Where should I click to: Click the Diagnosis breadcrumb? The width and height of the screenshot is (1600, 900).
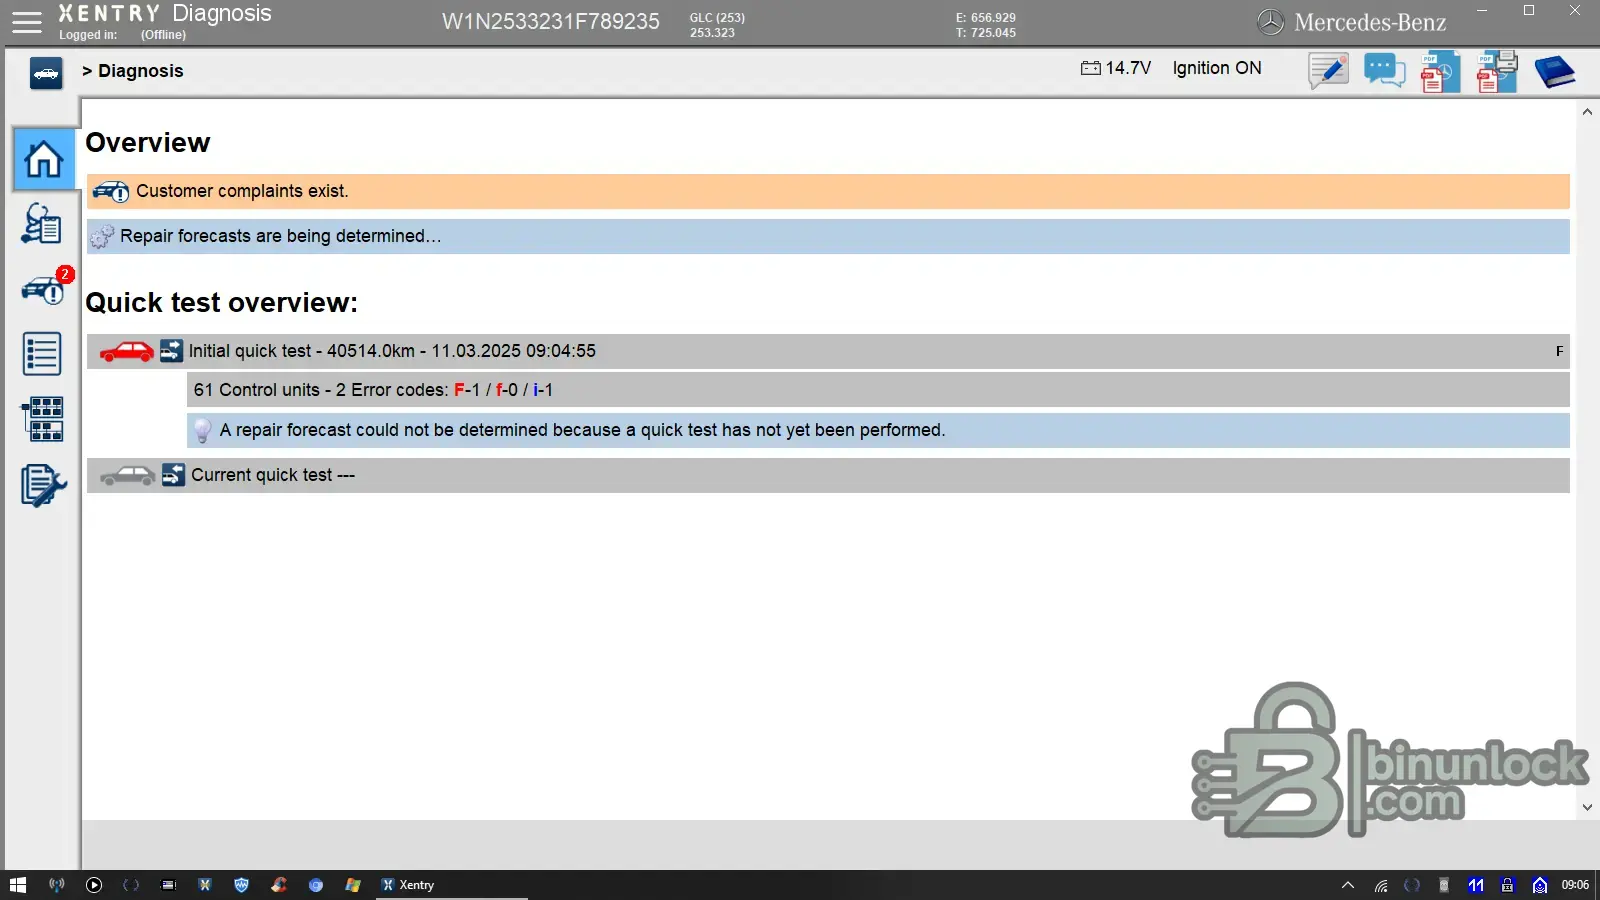(x=140, y=71)
